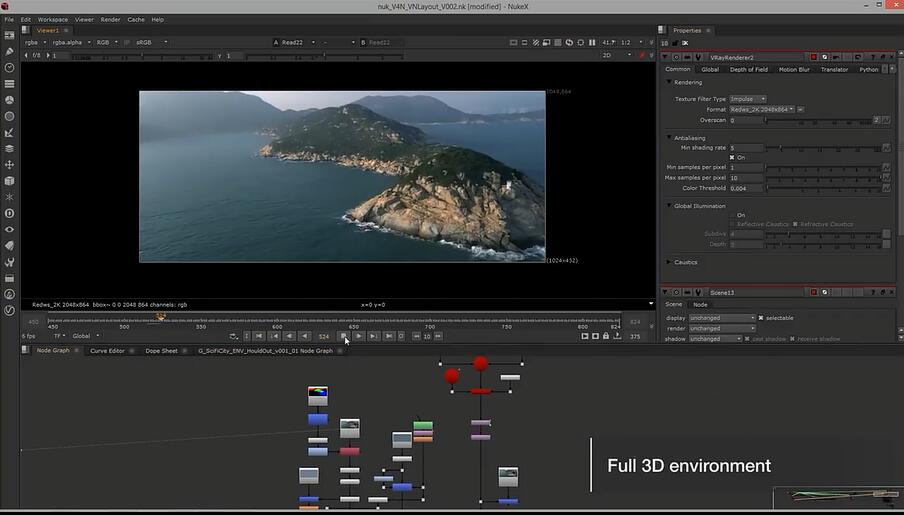This screenshot has height=515, width=904.
Task: Open the Cache menu
Action: (x=136, y=20)
